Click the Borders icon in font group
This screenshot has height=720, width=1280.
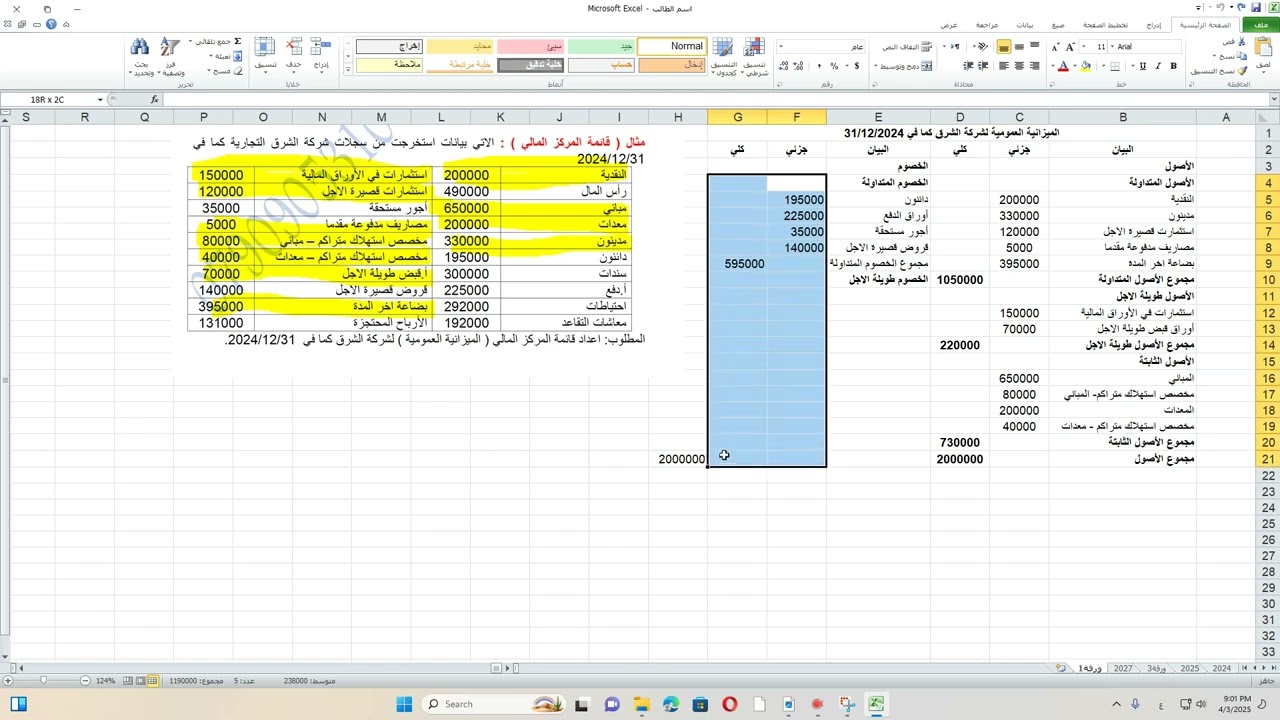1116,66
